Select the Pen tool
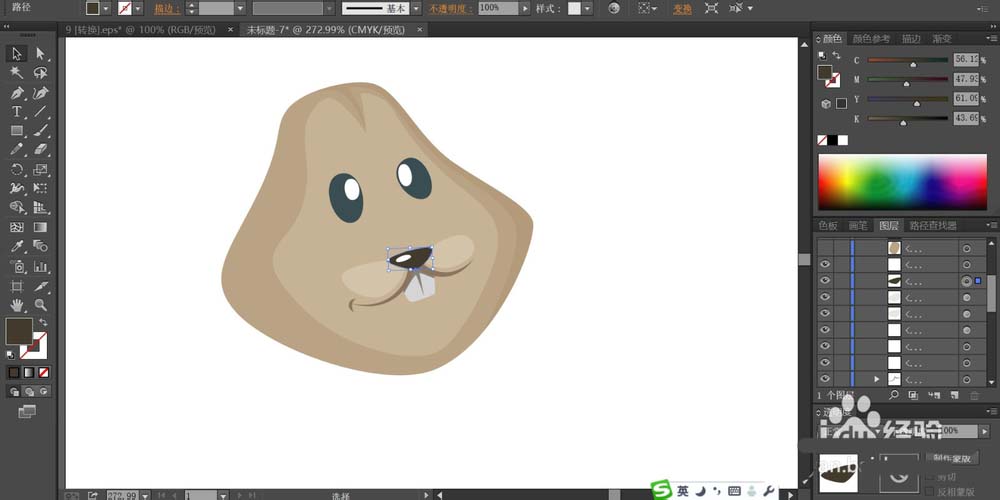The width and height of the screenshot is (1000, 500). click(17, 92)
